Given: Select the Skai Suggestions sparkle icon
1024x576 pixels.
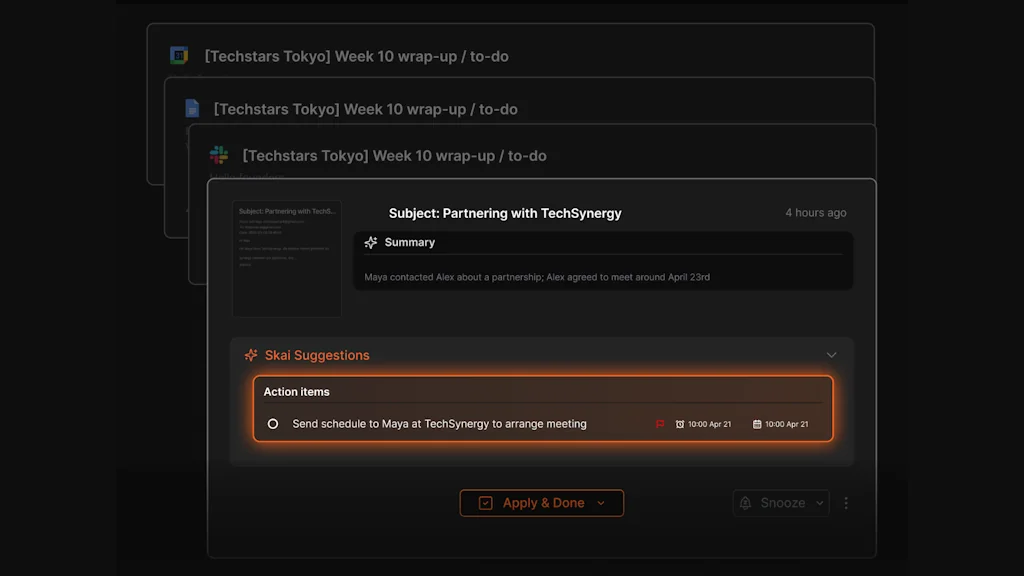Looking at the screenshot, I should 250,355.
